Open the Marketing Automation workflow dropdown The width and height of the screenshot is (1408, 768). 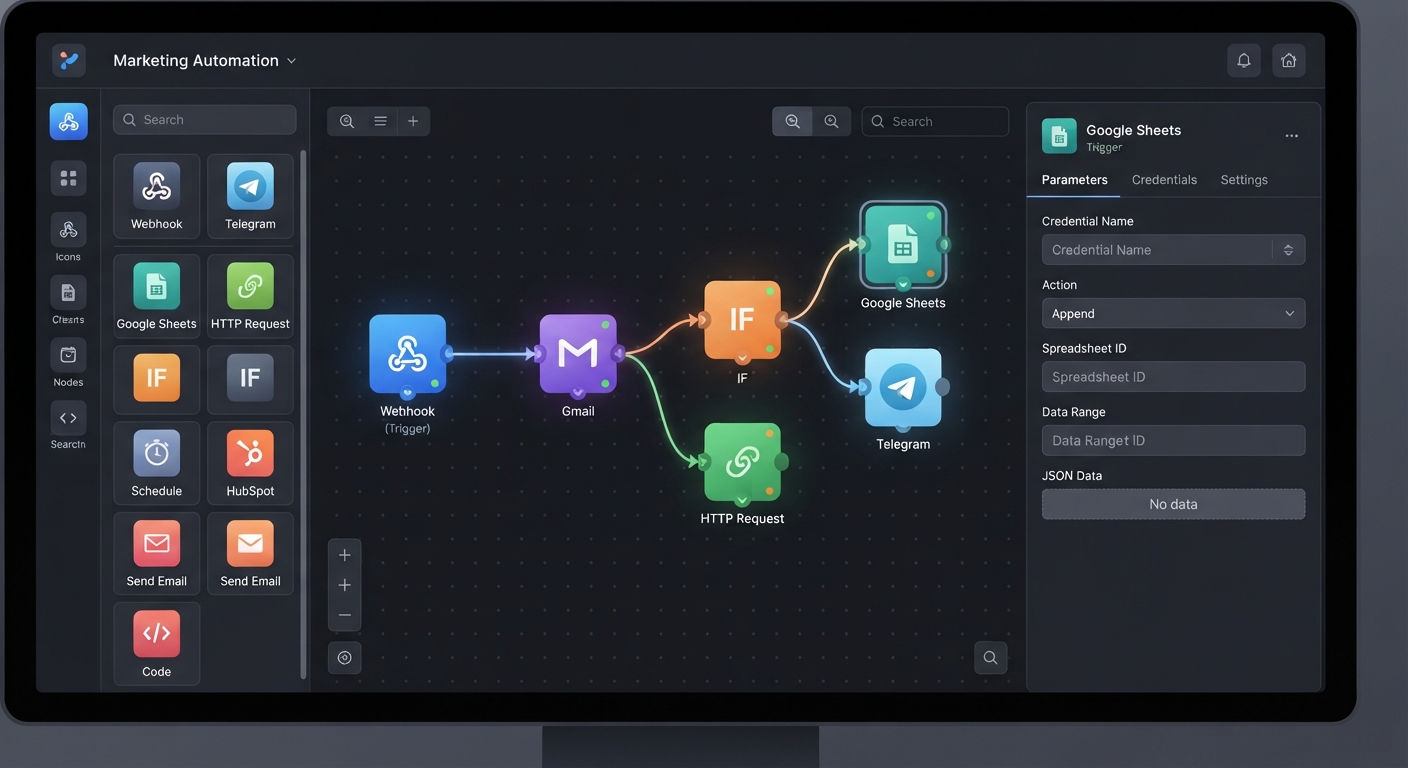205,60
